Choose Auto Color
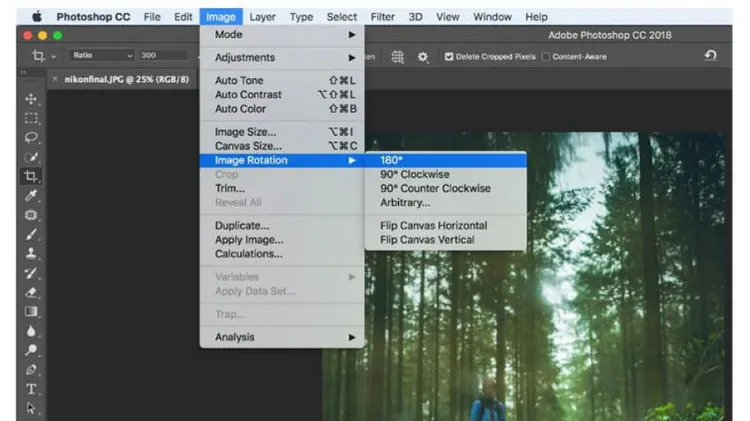Screen dimensions: 750x421 click(x=282, y=109)
